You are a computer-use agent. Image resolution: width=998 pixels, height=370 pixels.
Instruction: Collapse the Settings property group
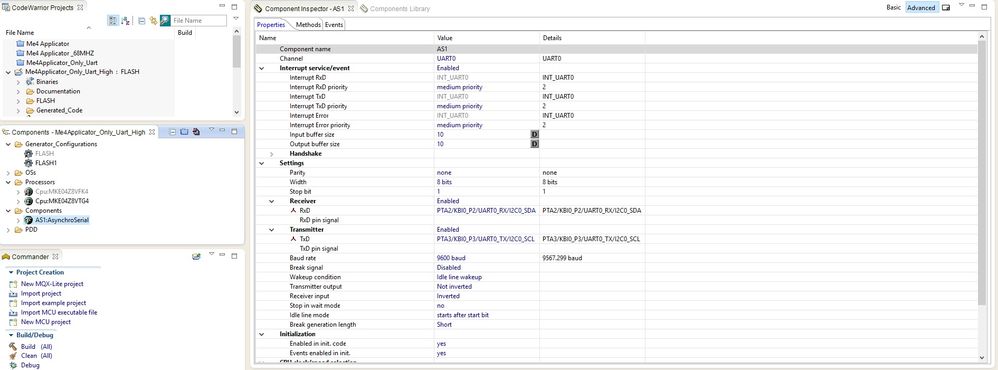pos(262,164)
